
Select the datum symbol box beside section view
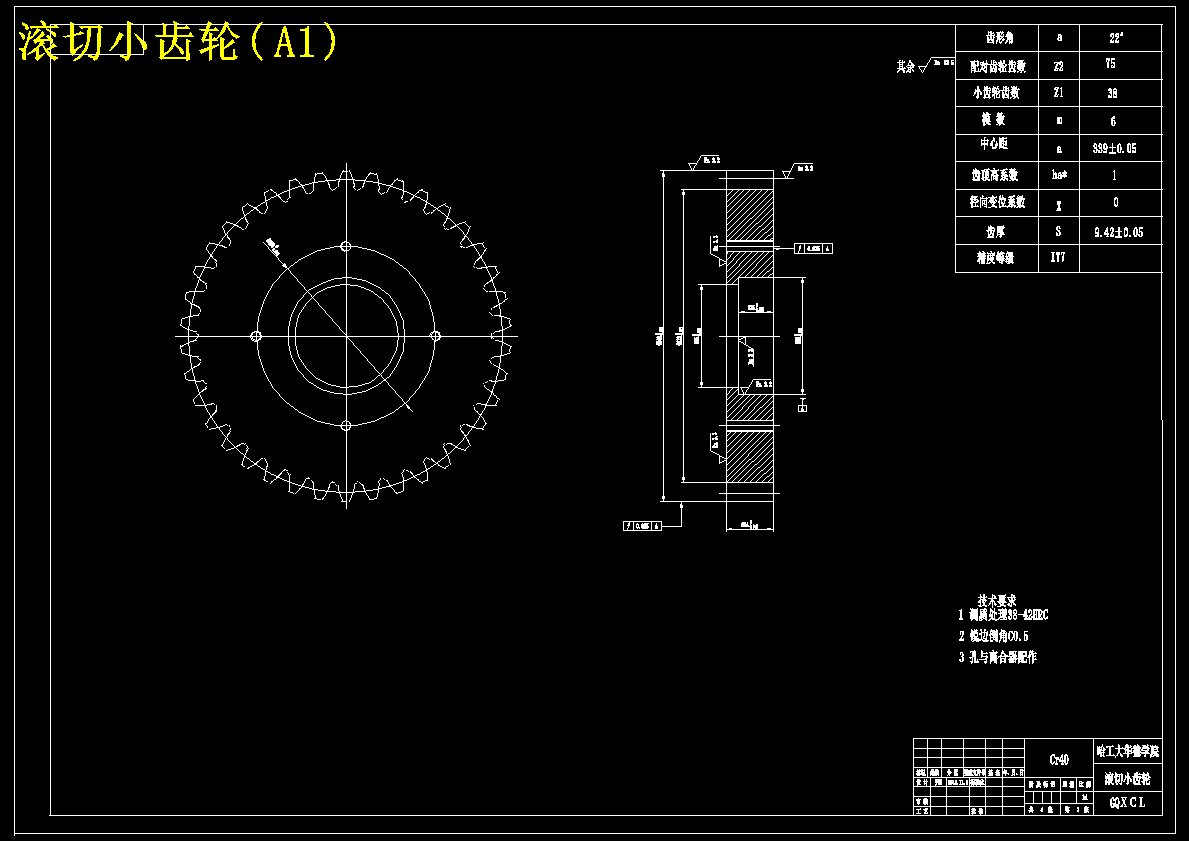803,408
